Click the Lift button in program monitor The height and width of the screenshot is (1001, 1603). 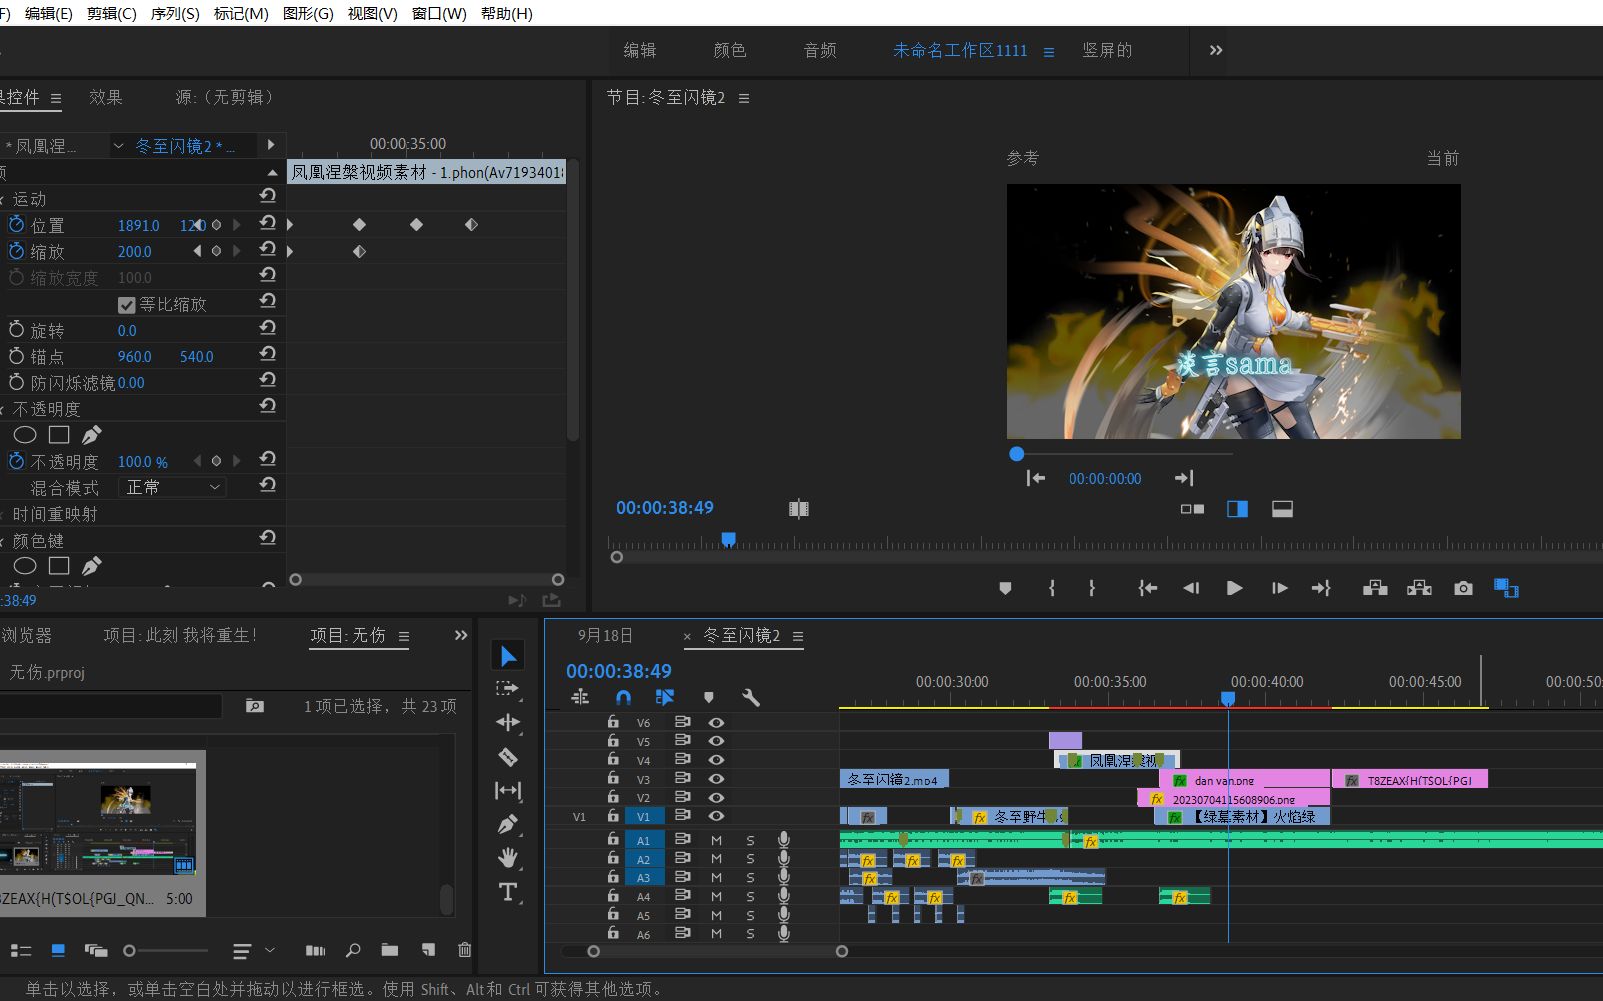pyautogui.click(x=1375, y=588)
